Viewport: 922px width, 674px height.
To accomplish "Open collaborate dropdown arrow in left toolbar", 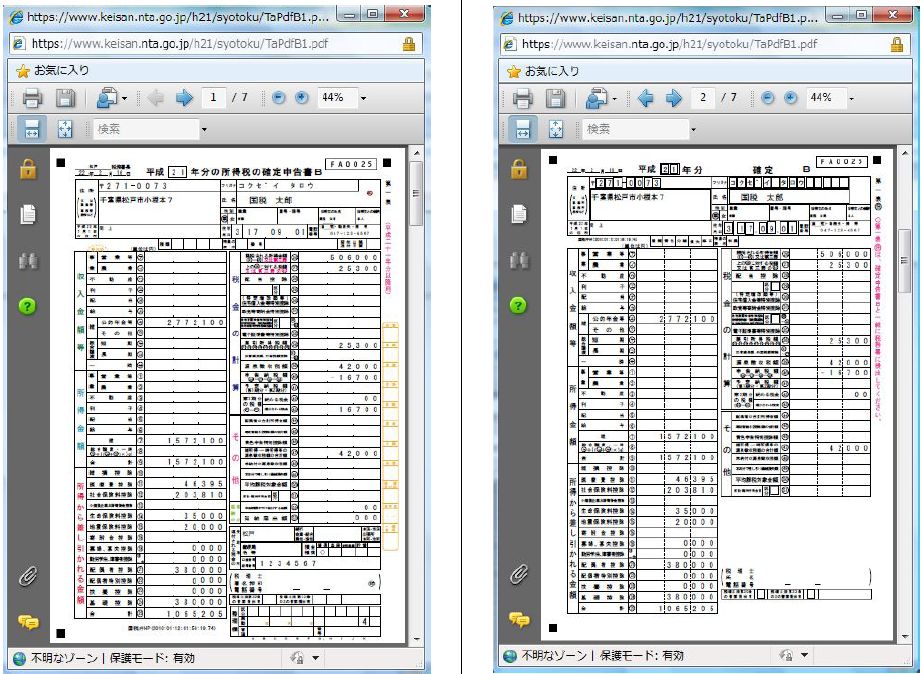I will coord(124,98).
